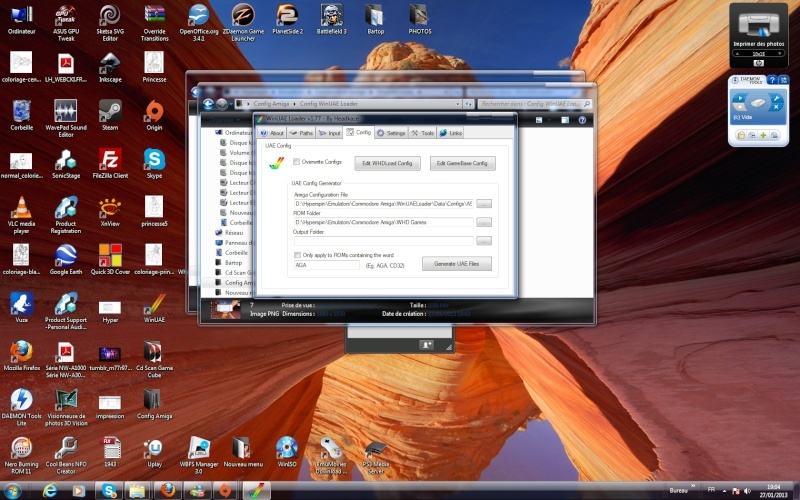
Task: Focus the empty Output Folder field
Action: coord(383,241)
